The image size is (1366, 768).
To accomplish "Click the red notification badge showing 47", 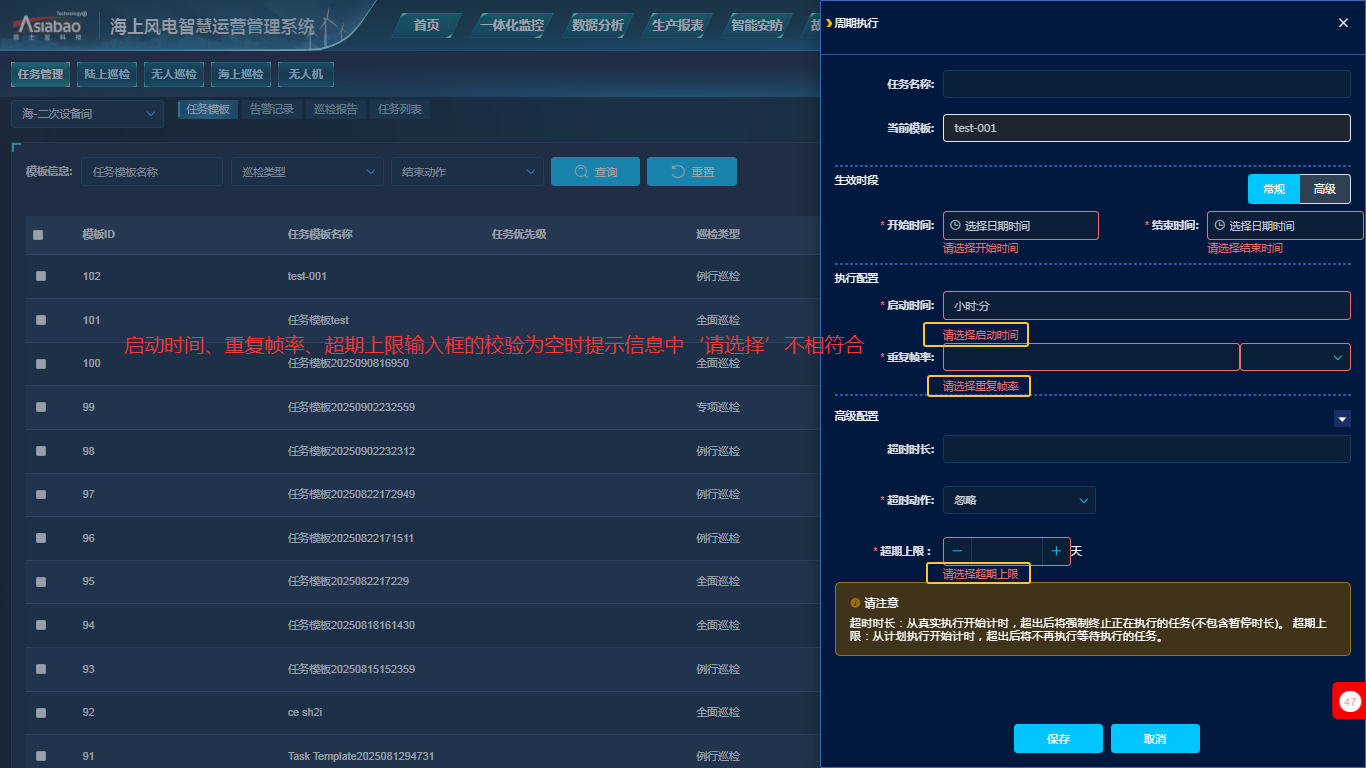I will point(1349,701).
